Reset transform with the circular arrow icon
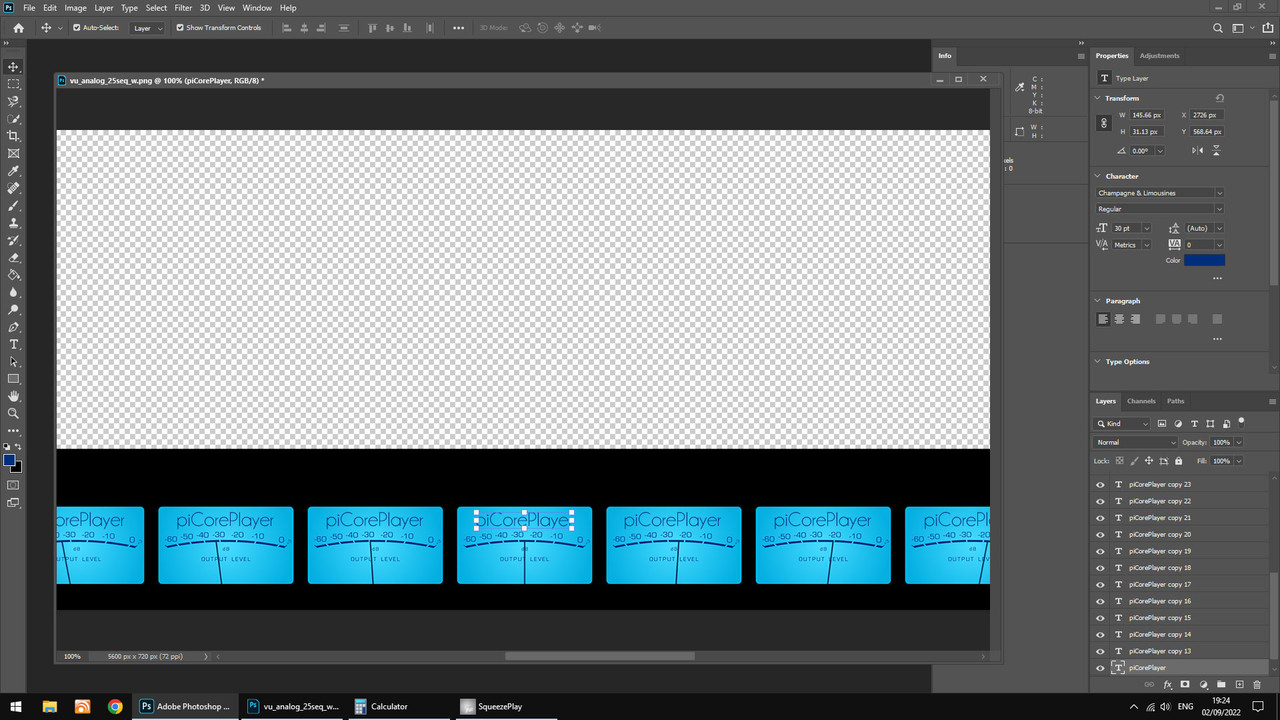1280x720 pixels. click(x=1219, y=98)
